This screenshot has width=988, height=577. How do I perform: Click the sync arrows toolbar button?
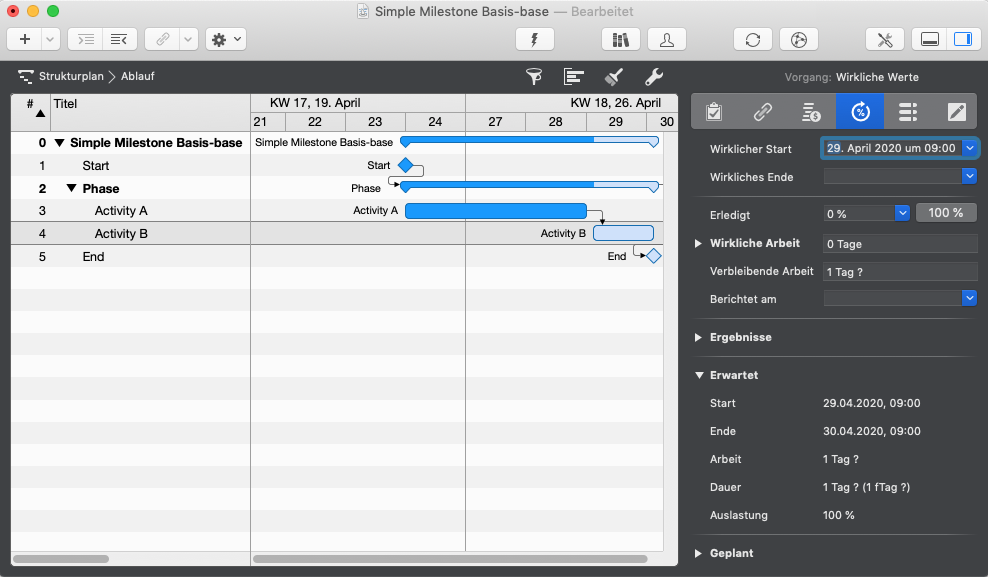(x=752, y=39)
